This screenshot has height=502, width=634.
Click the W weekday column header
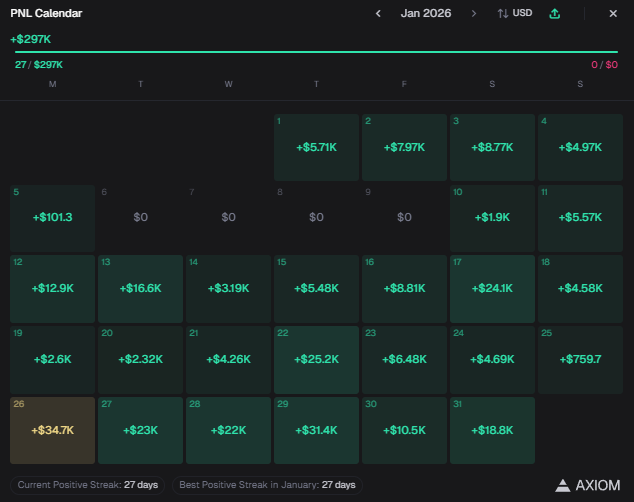228,84
